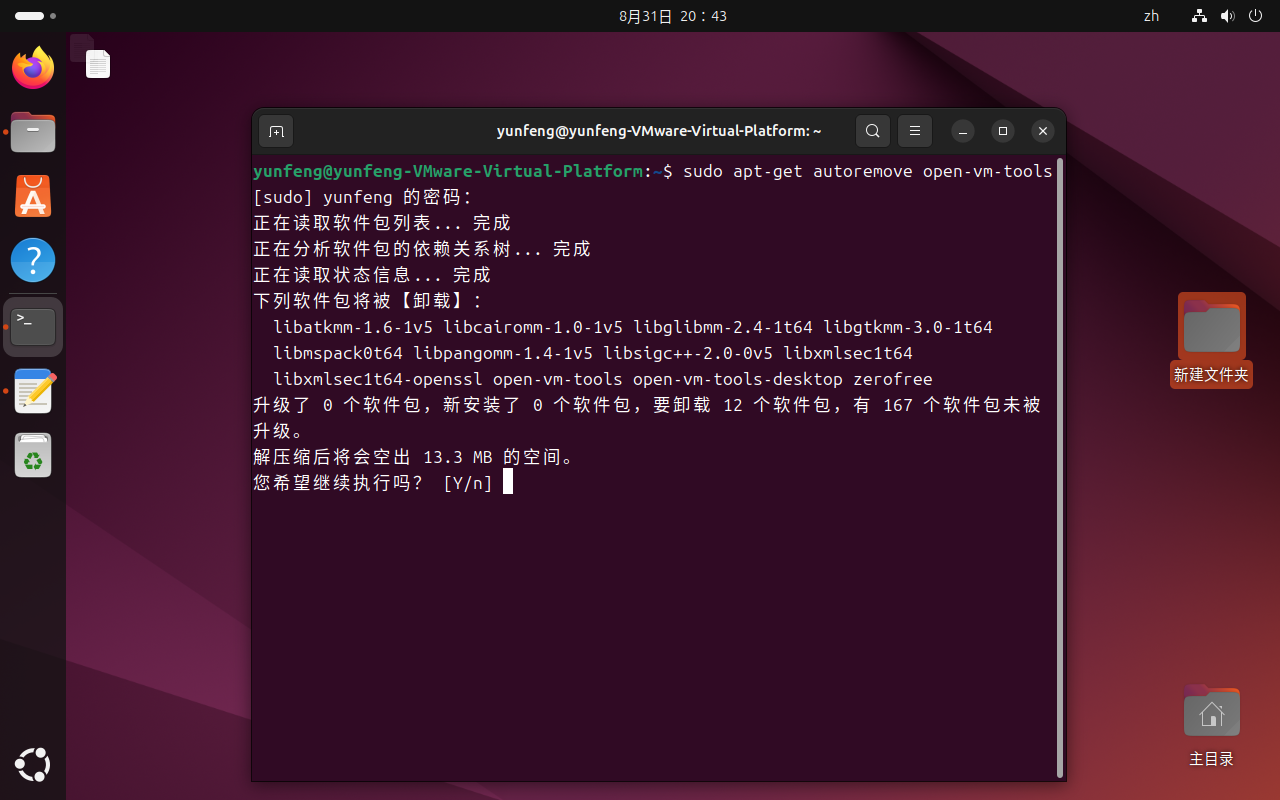Click the 'zerofree' package name
This screenshot has width=1280, height=800.
893,380
